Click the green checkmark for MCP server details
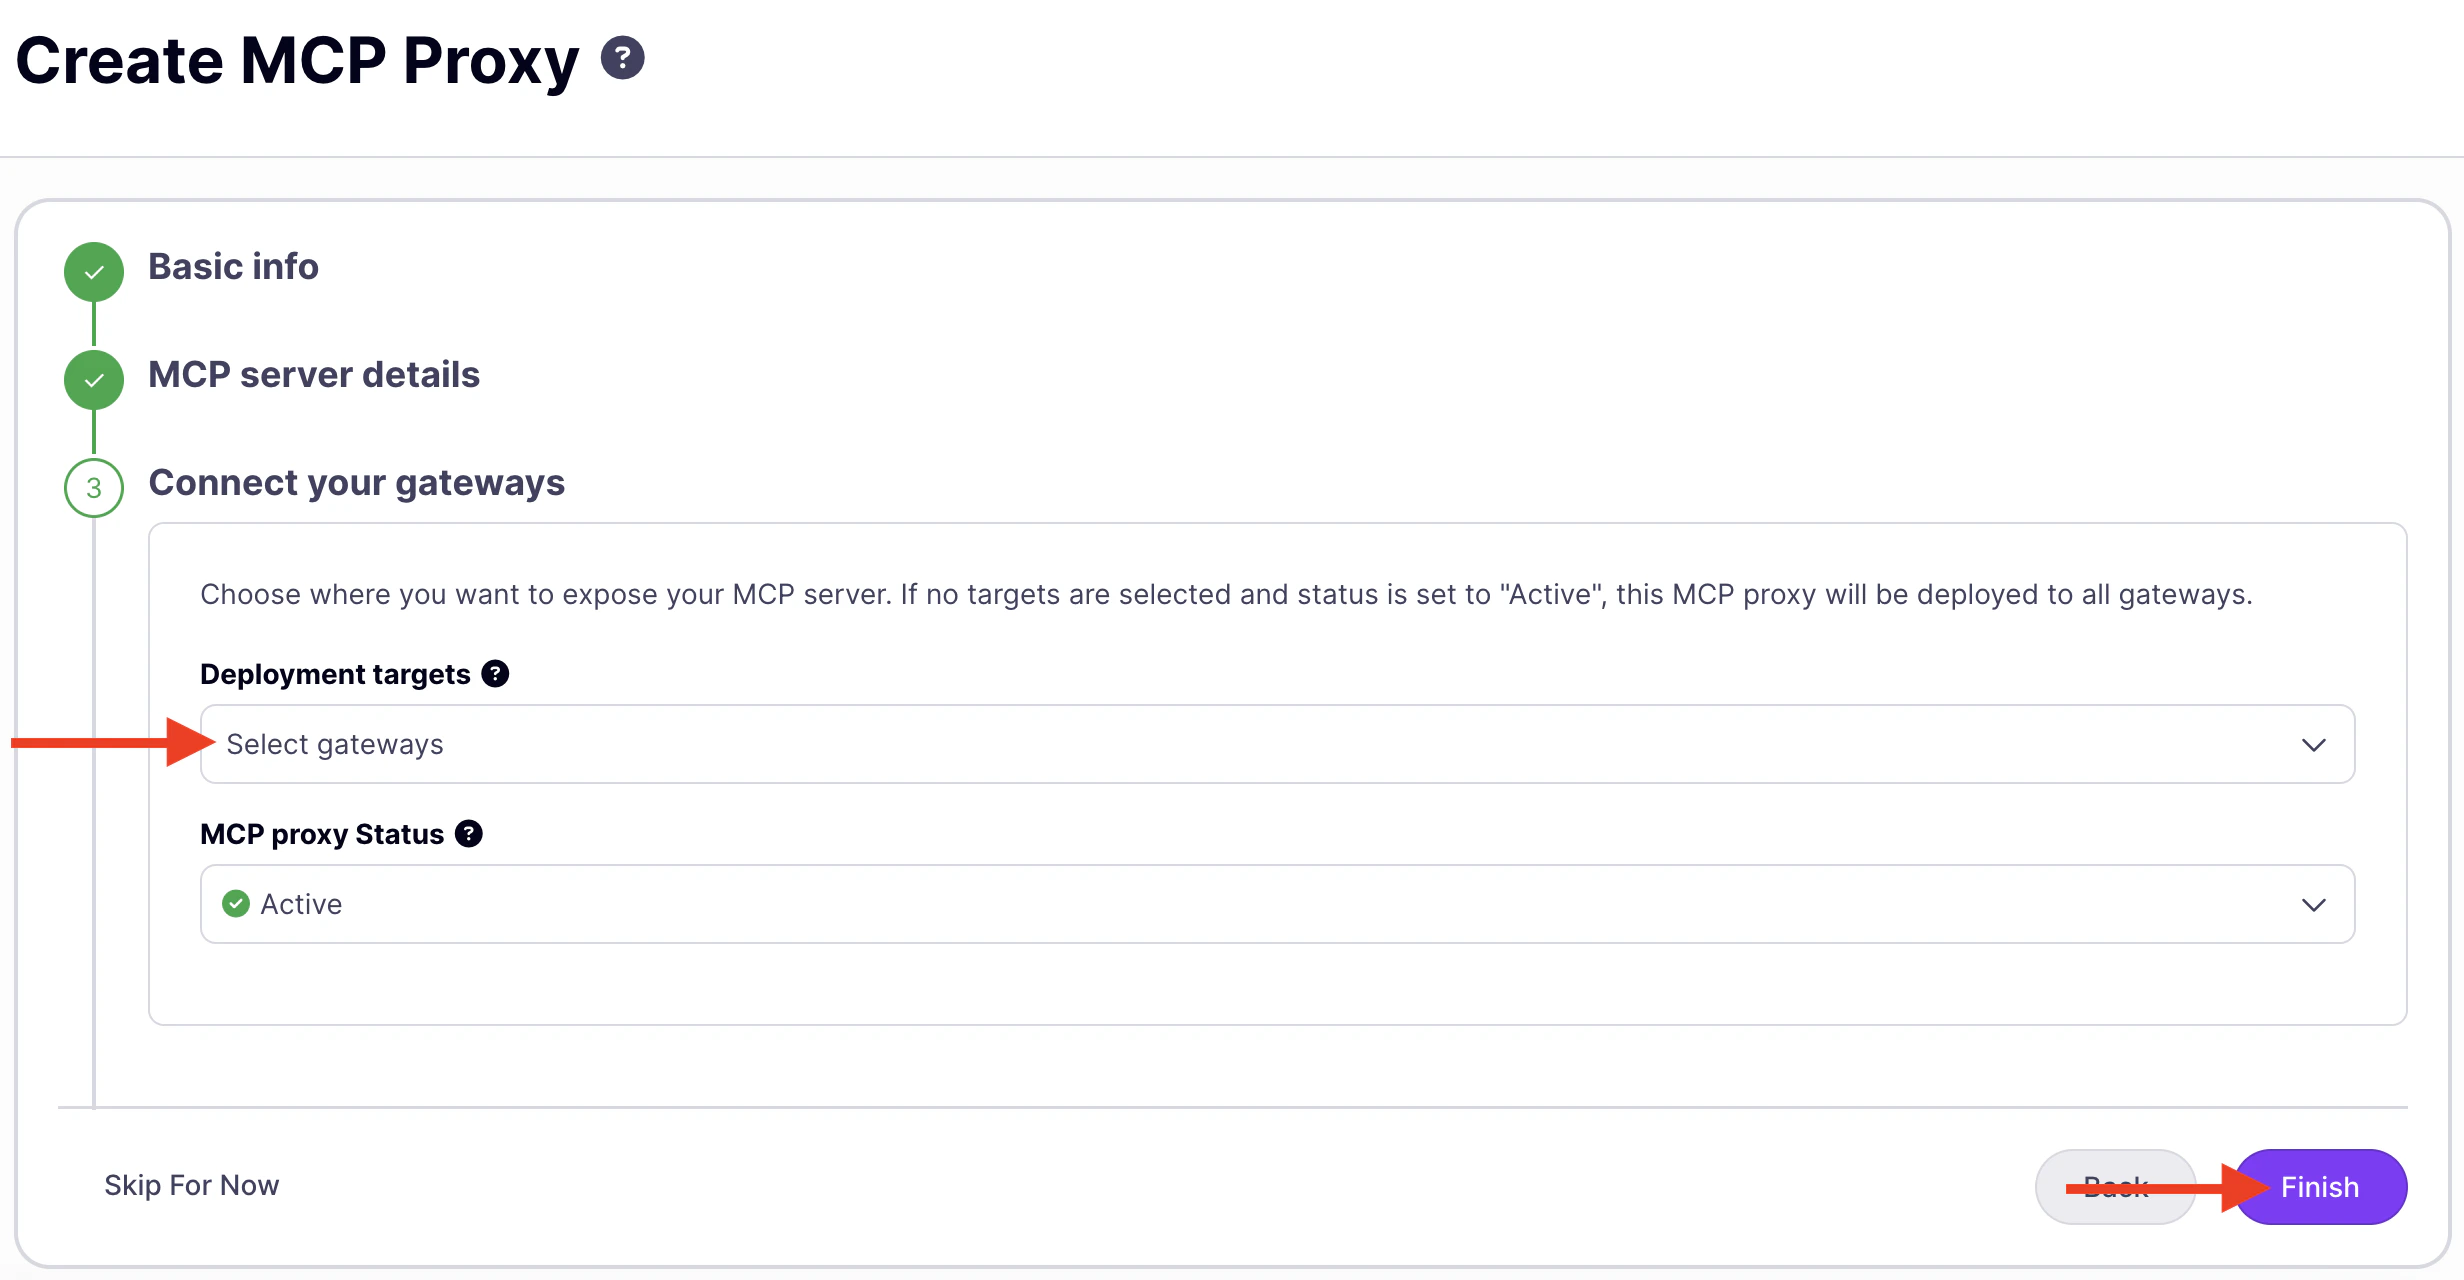The height and width of the screenshot is (1280, 2464). [94, 380]
